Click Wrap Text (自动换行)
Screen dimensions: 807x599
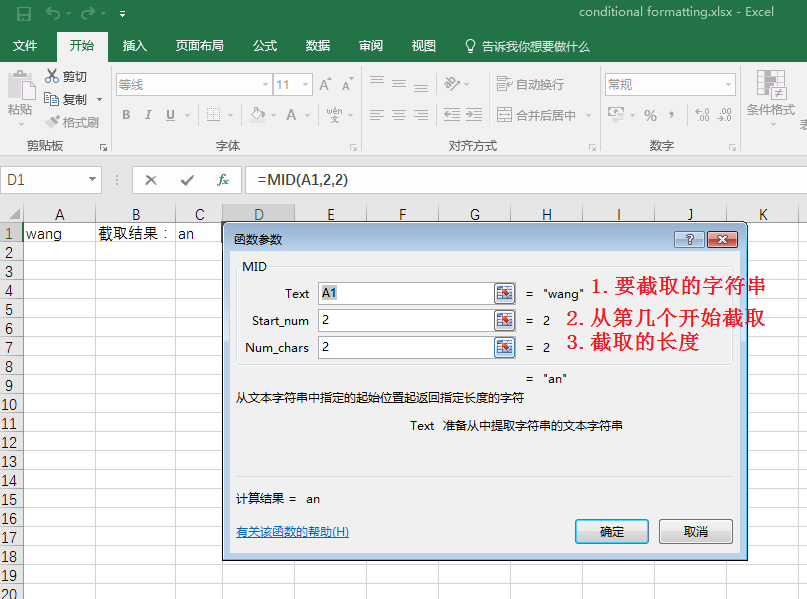coord(530,84)
